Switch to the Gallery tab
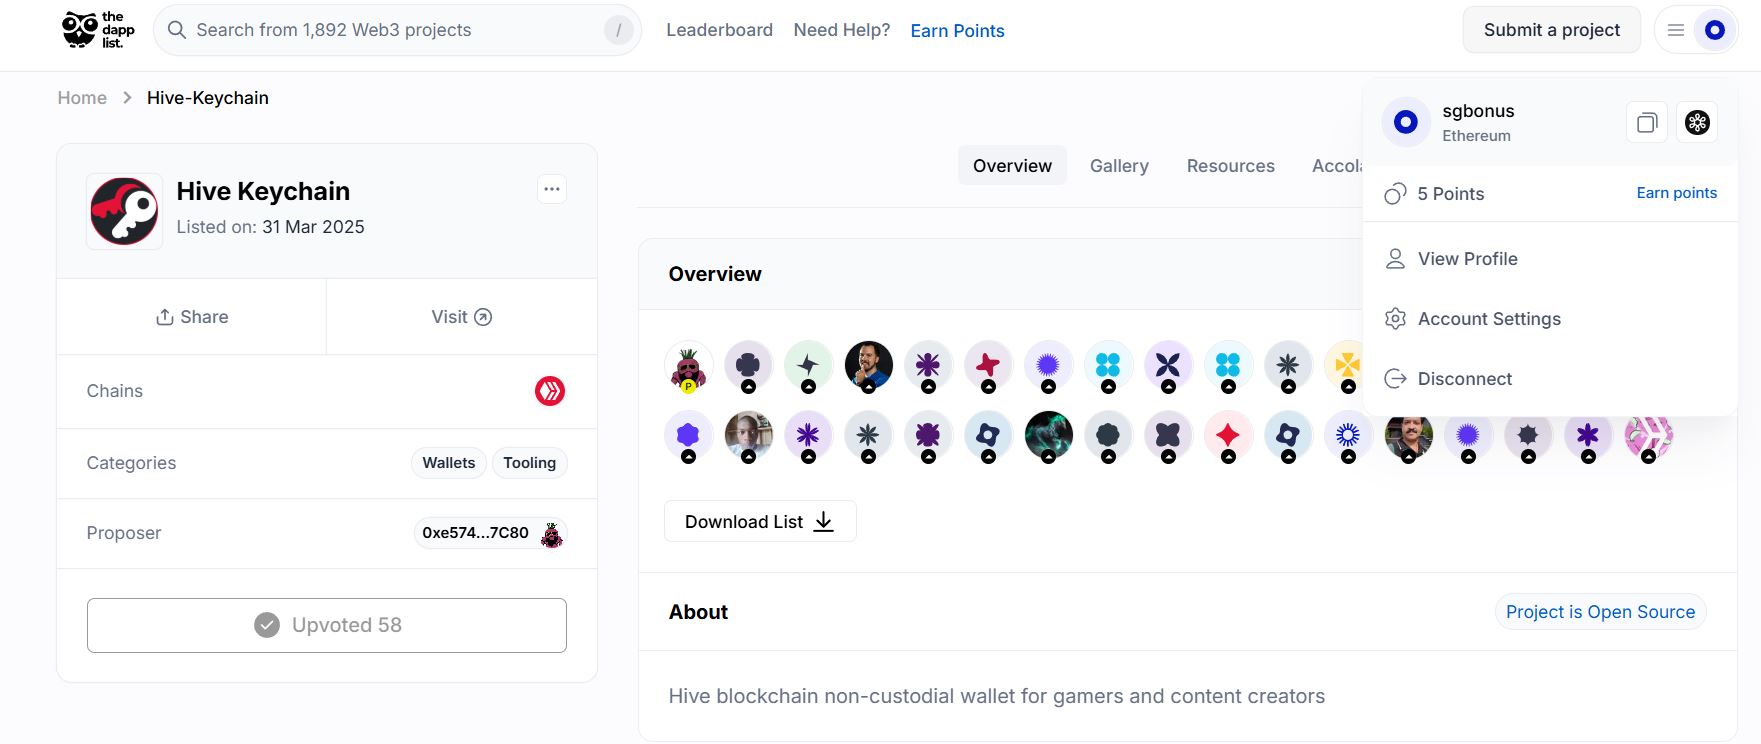Image resolution: width=1761 pixels, height=744 pixels. pos(1119,166)
